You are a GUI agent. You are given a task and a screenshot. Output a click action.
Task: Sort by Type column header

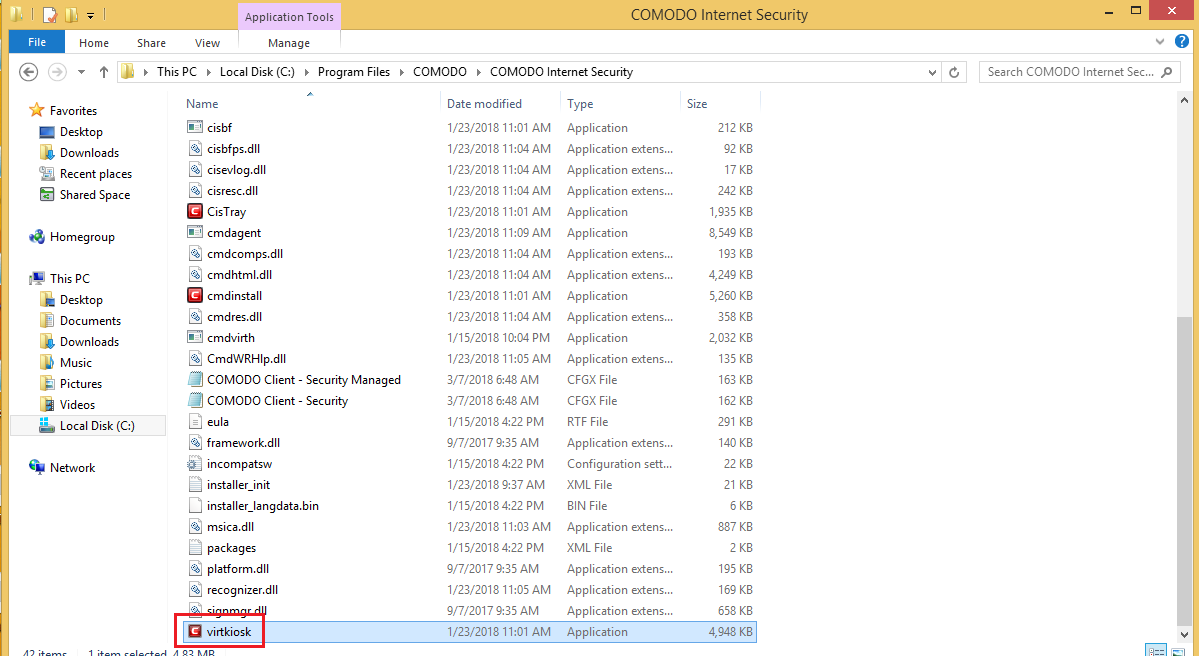click(580, 104)
